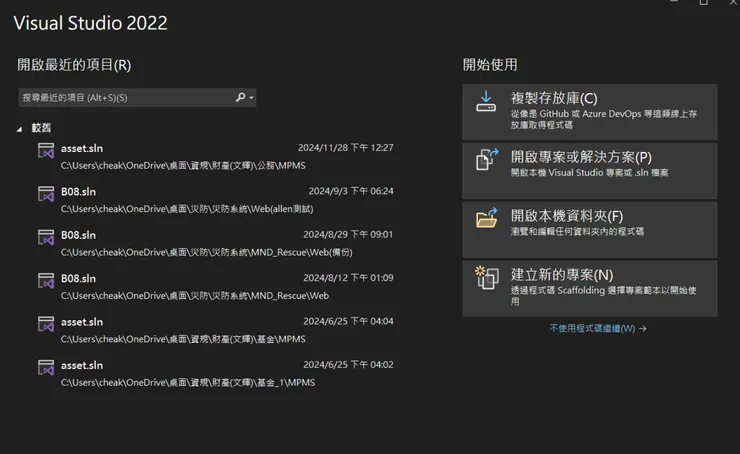Viewport: 740px width, 454px height.
Task: Click the clone repository download icon
Action: 486,101
